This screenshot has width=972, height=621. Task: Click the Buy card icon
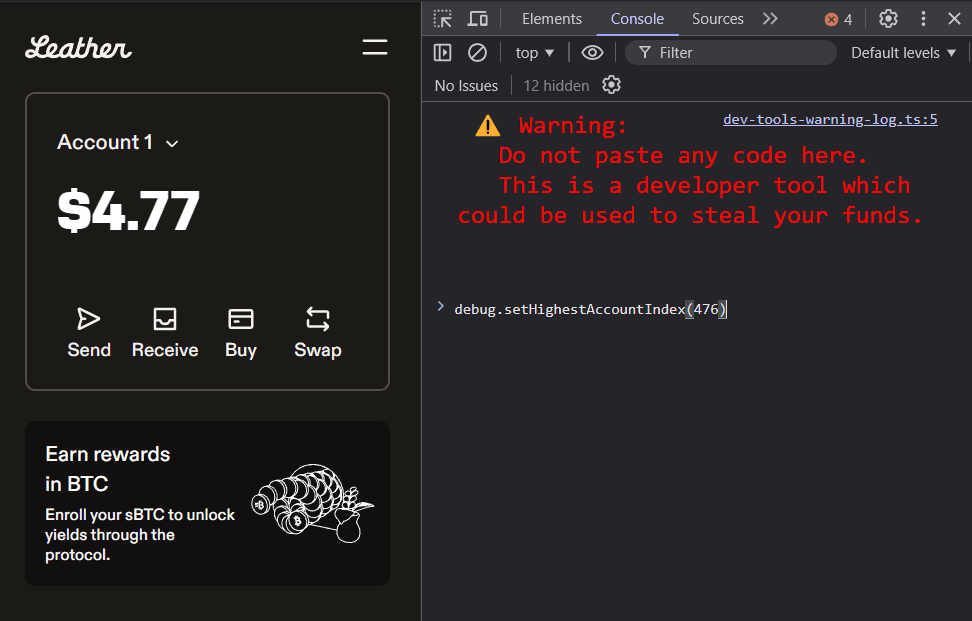[x=241, y=319]
